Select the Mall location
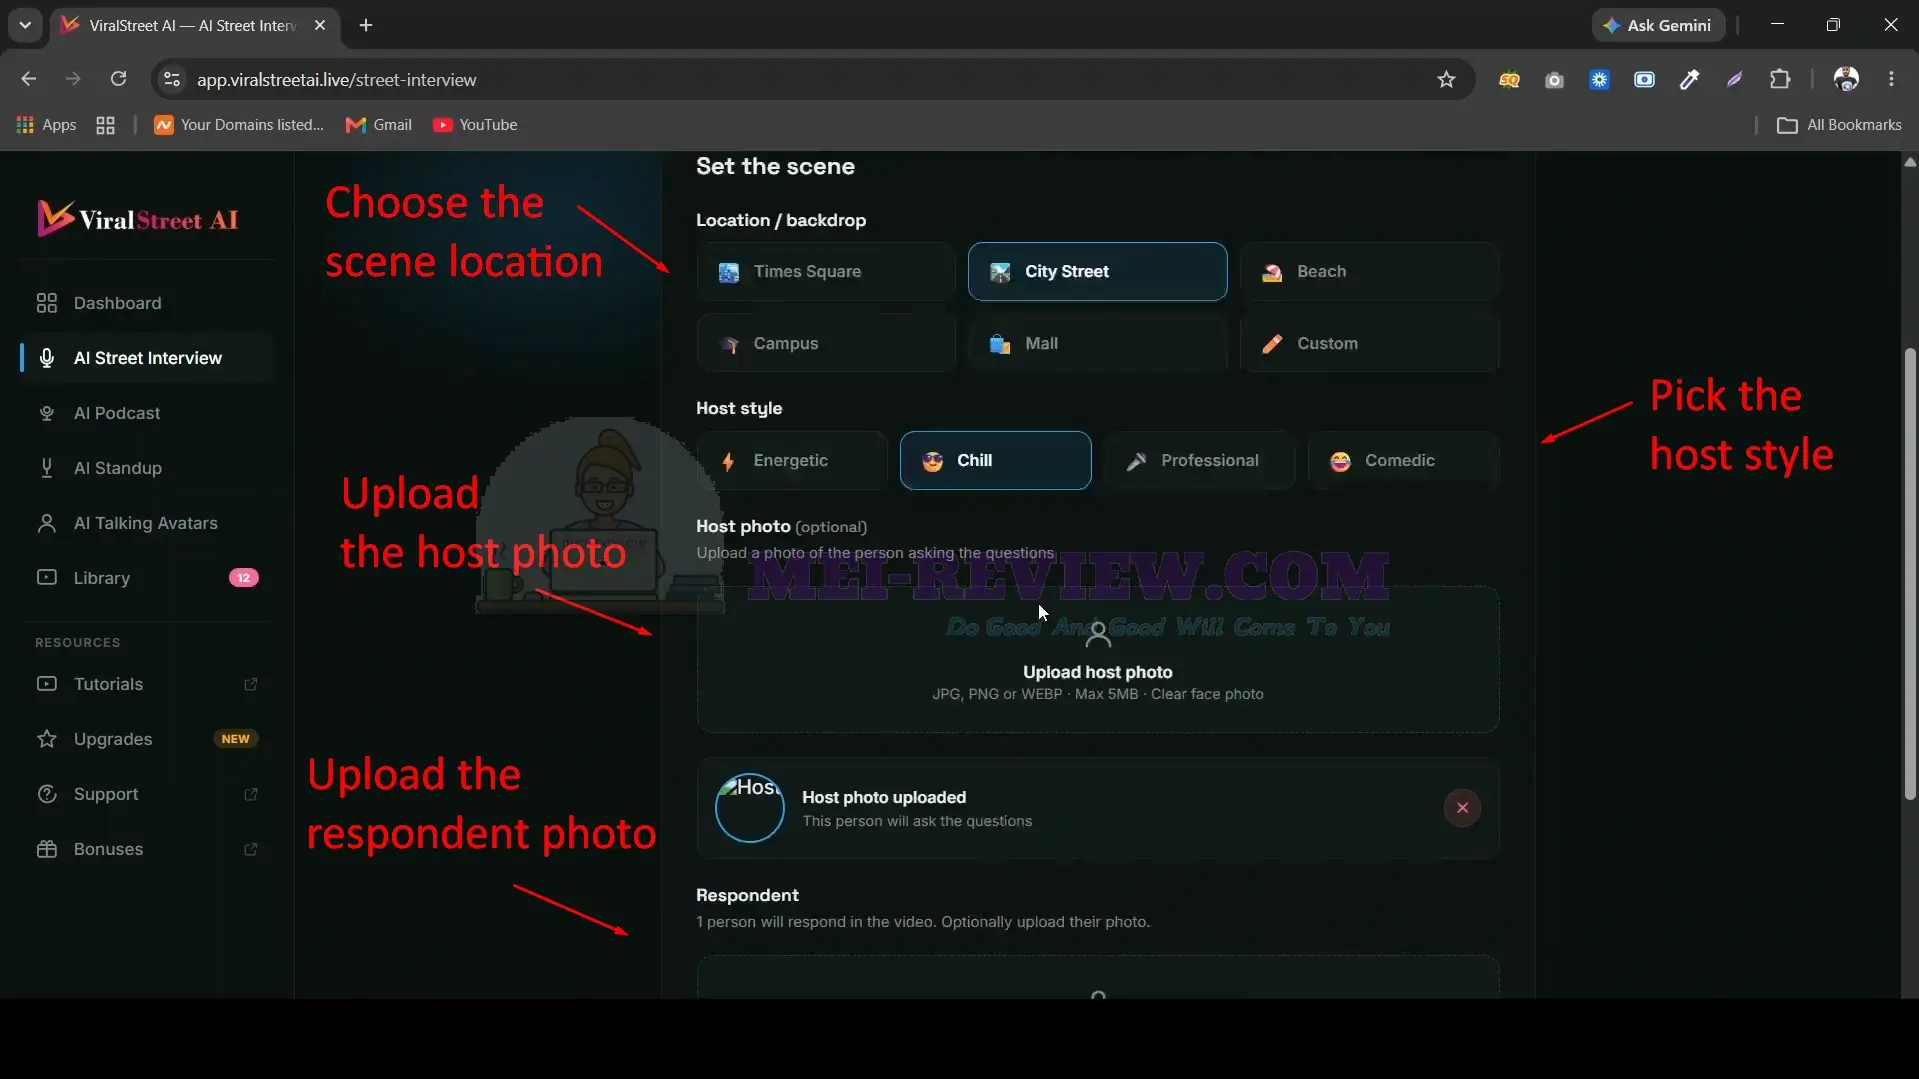Viewport: 1919px width, 1079px height. point(1097,344)
